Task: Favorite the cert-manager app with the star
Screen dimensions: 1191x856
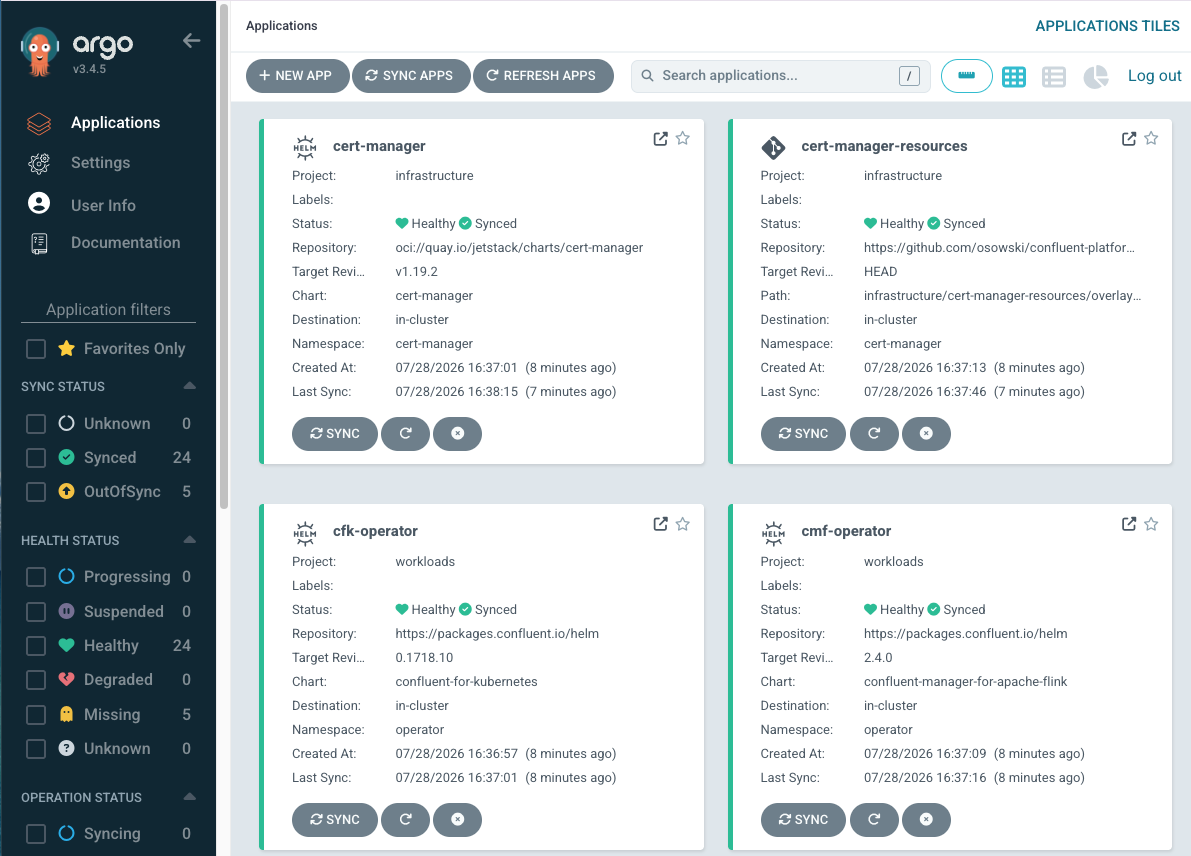Action: click(x=683, y=138)
